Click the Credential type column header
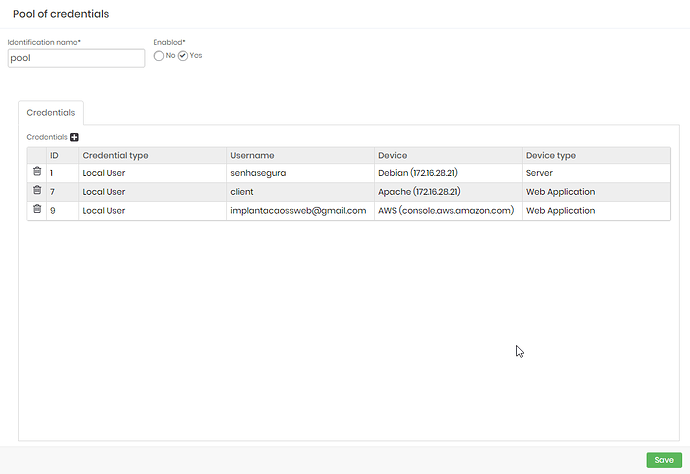Viewport: 690px width, 474px height. (152, 155)
